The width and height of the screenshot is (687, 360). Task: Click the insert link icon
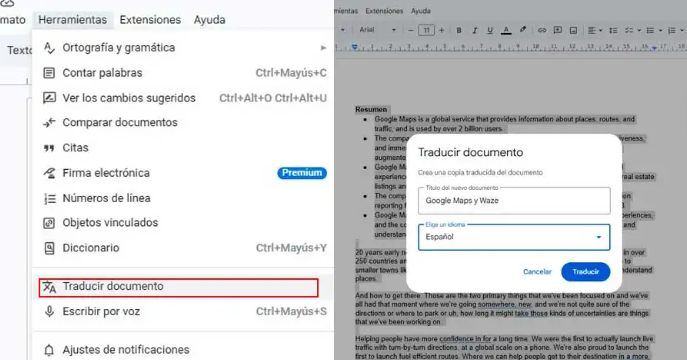542,30
